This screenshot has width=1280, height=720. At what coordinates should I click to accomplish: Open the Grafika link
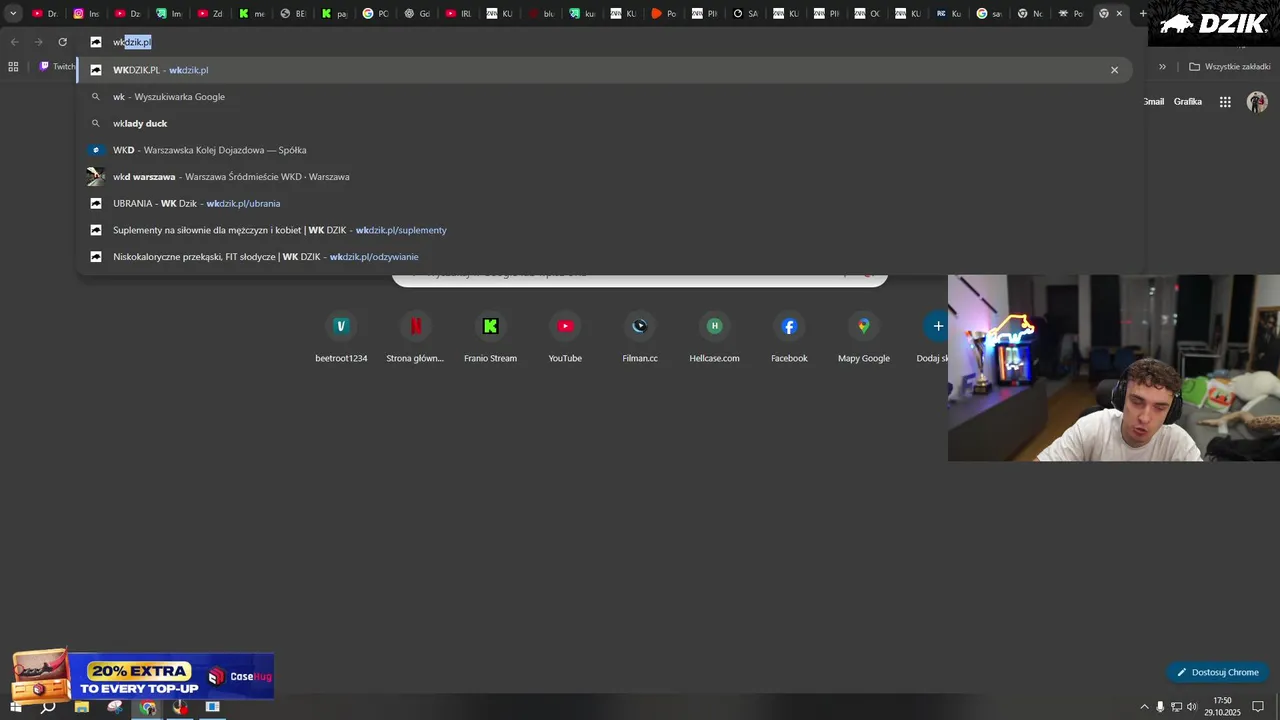pyautogui.click(x=1188, y=102)
